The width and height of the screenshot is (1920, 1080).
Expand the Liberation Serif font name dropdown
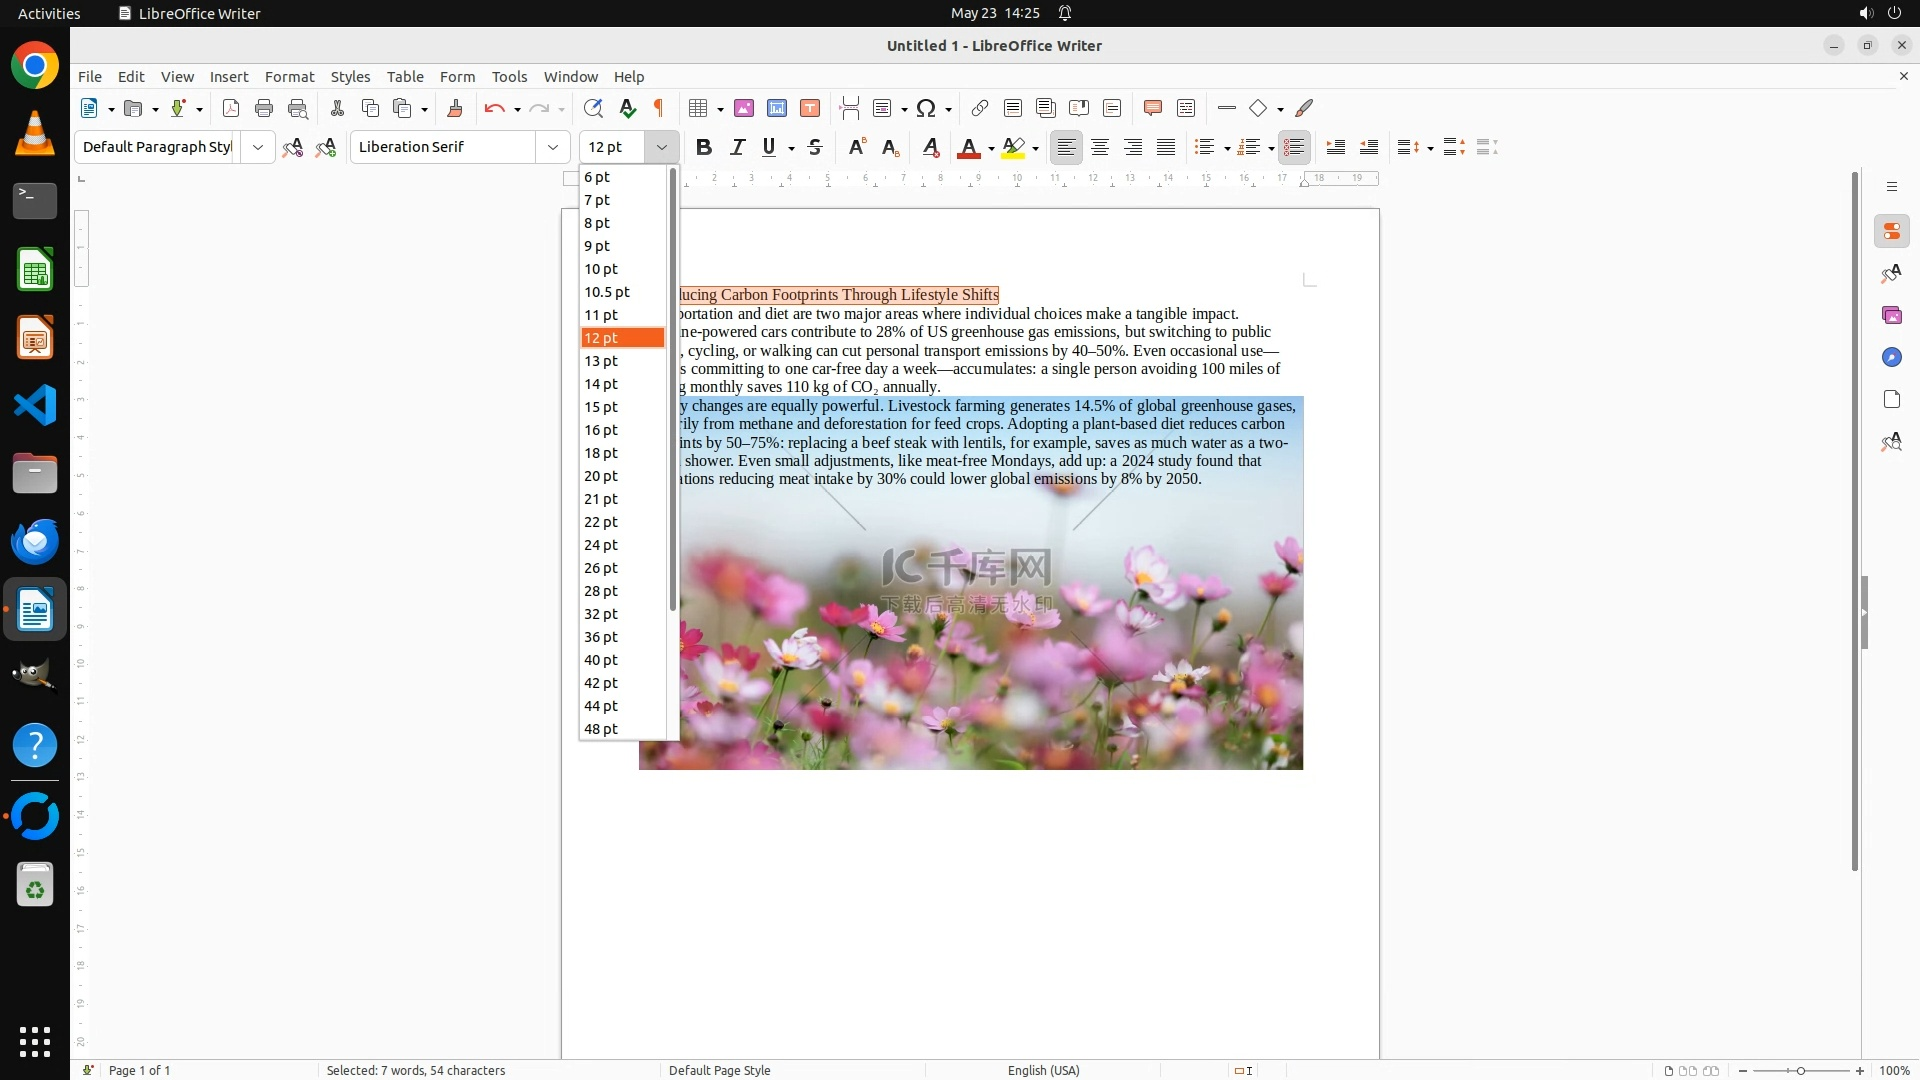(552, 147)
